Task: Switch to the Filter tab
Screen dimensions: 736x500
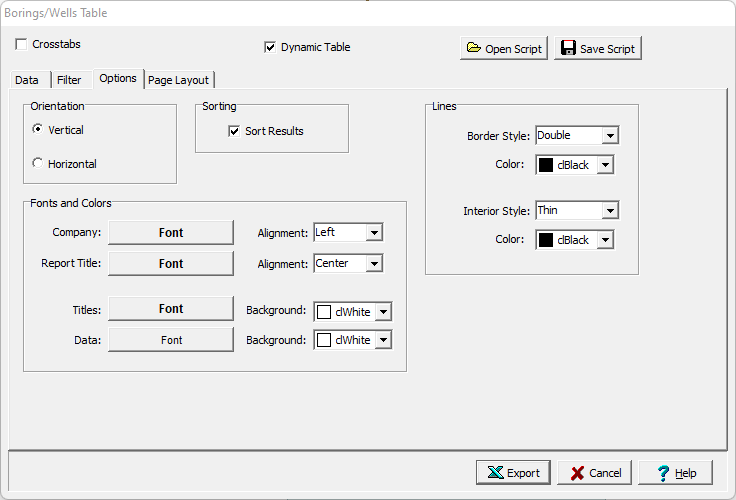Action: [x=69, y=80]
